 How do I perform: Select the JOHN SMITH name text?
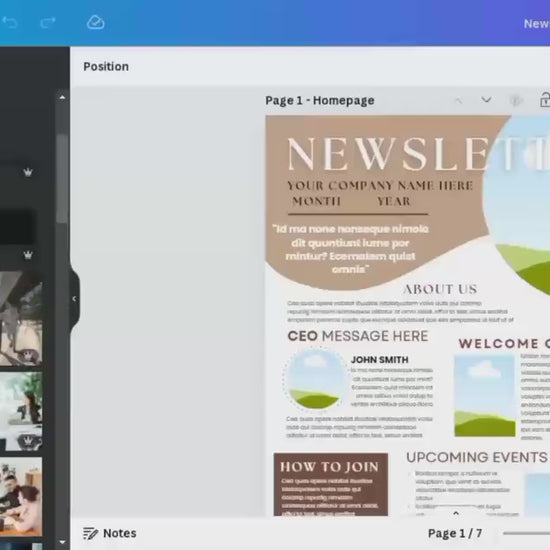pos(380,360)
